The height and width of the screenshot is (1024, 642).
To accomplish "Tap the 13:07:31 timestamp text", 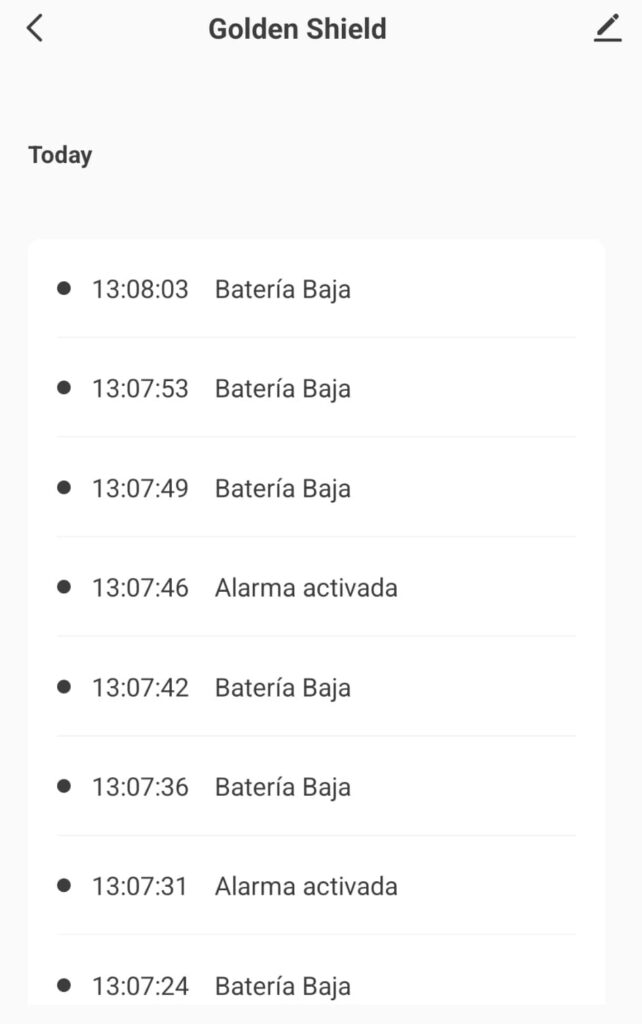I will 140,886.
